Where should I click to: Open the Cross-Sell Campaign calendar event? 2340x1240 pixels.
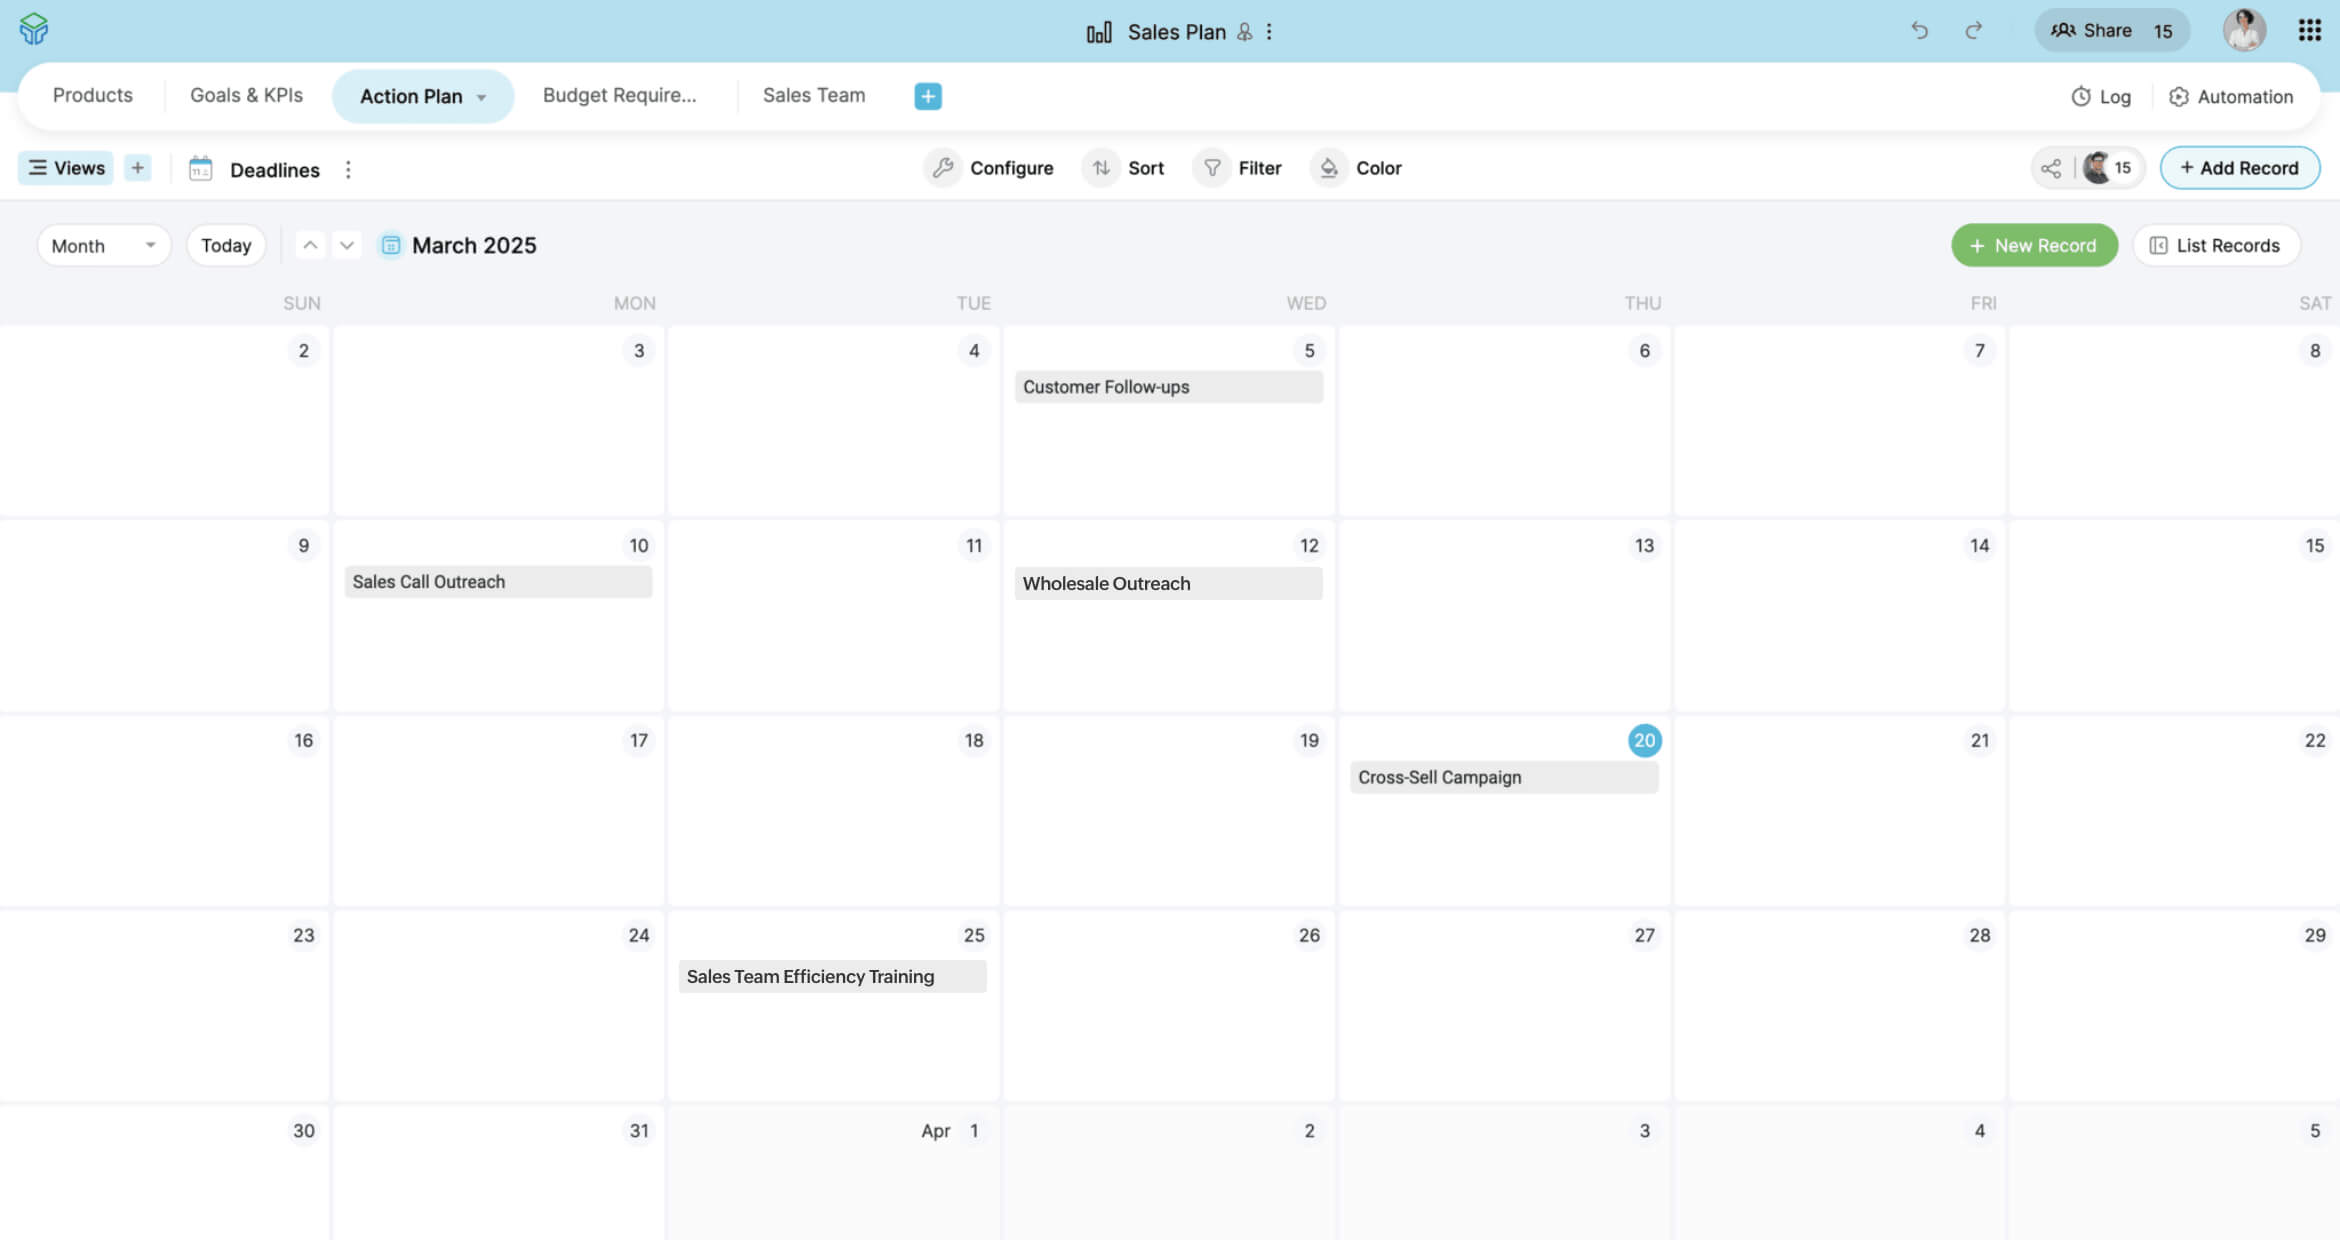point(1502,777)
